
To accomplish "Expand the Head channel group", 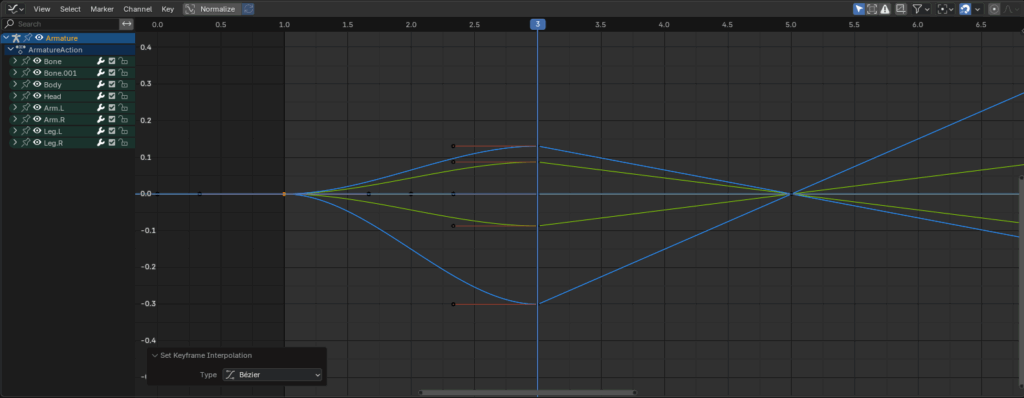I will pyautogui.click(x=14, y=96).
